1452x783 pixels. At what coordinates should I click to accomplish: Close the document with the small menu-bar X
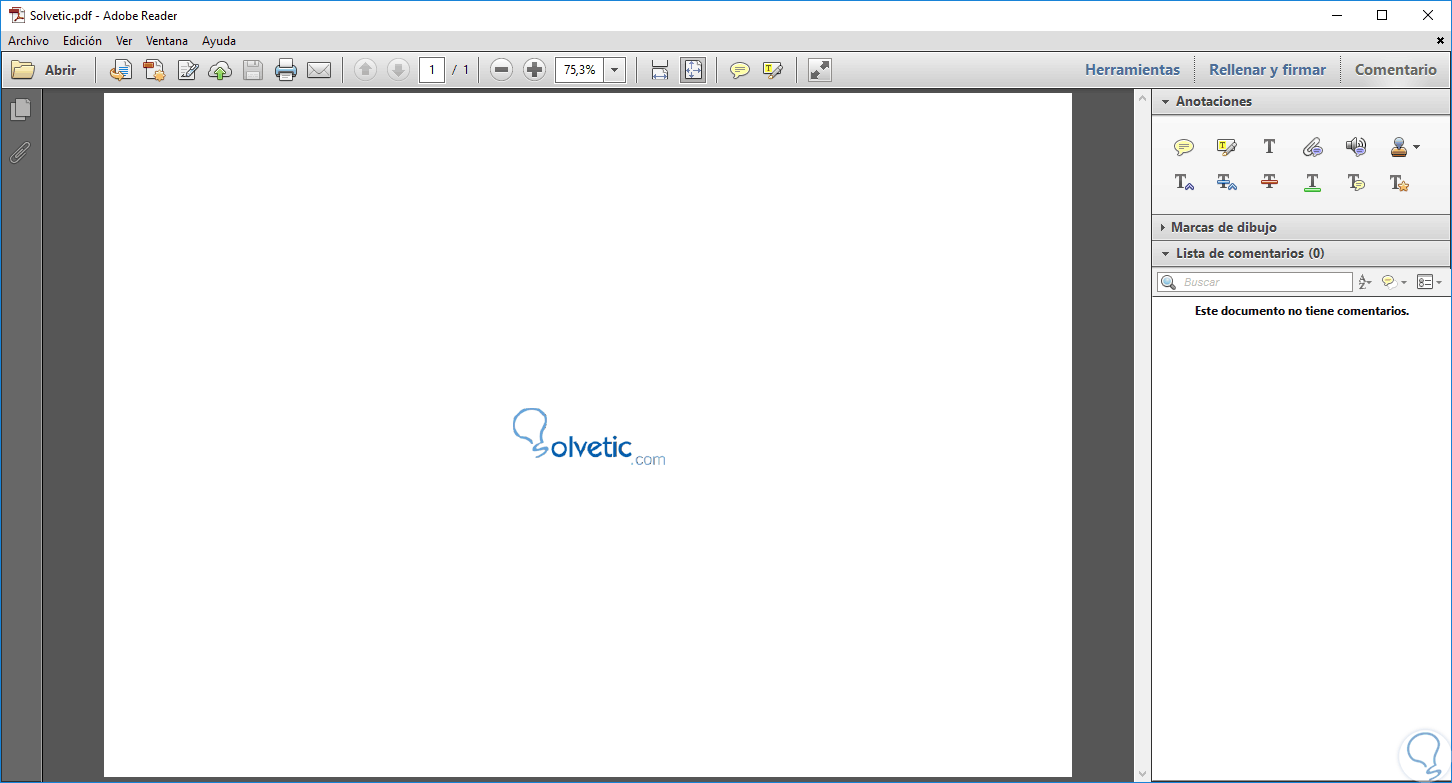coord(1440,41)
